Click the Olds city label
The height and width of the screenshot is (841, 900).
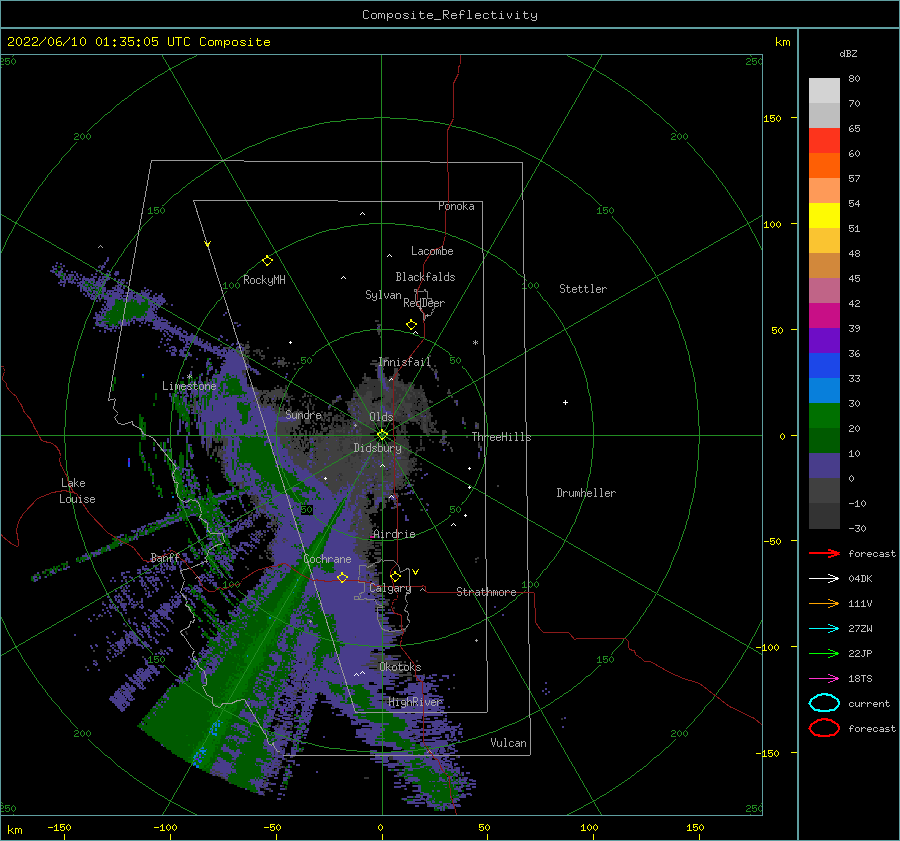(x=381, y=417)
